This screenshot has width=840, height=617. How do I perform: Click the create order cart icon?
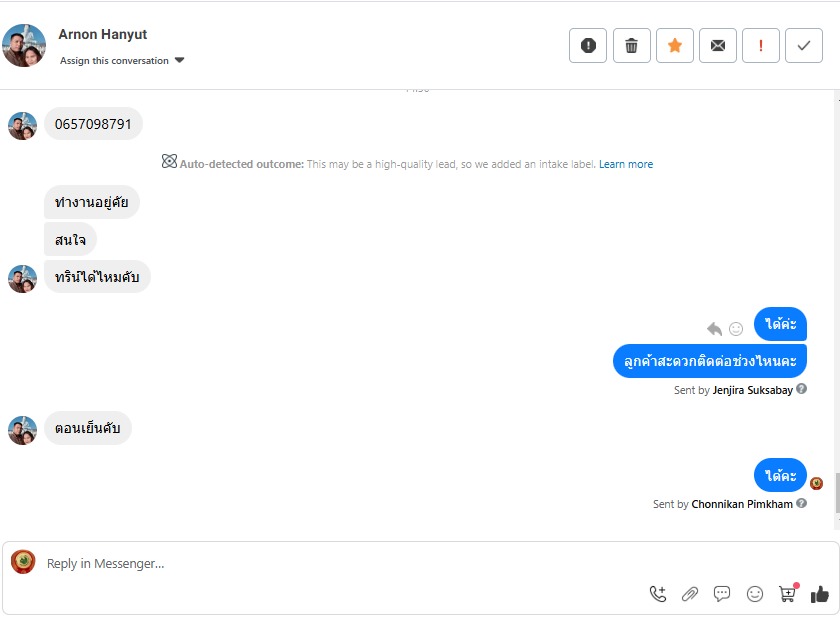coord(788,594)
